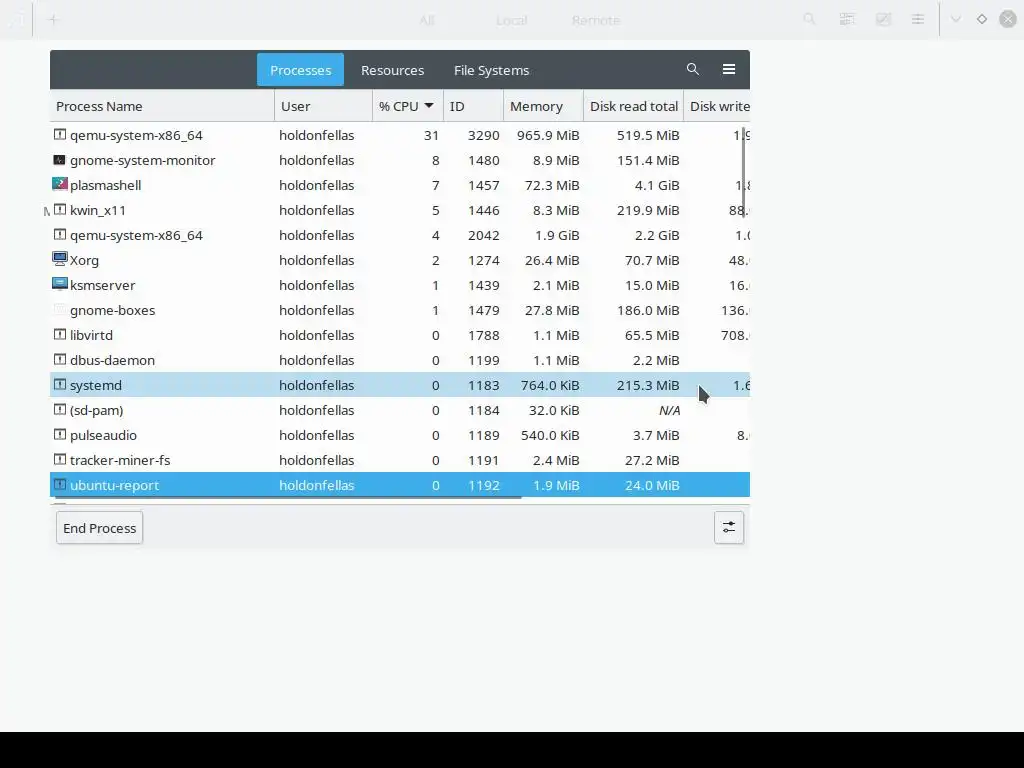1024x768 pixels.
Task: Toggle sort order on % CPU column
Action: (x=408, y=106)
